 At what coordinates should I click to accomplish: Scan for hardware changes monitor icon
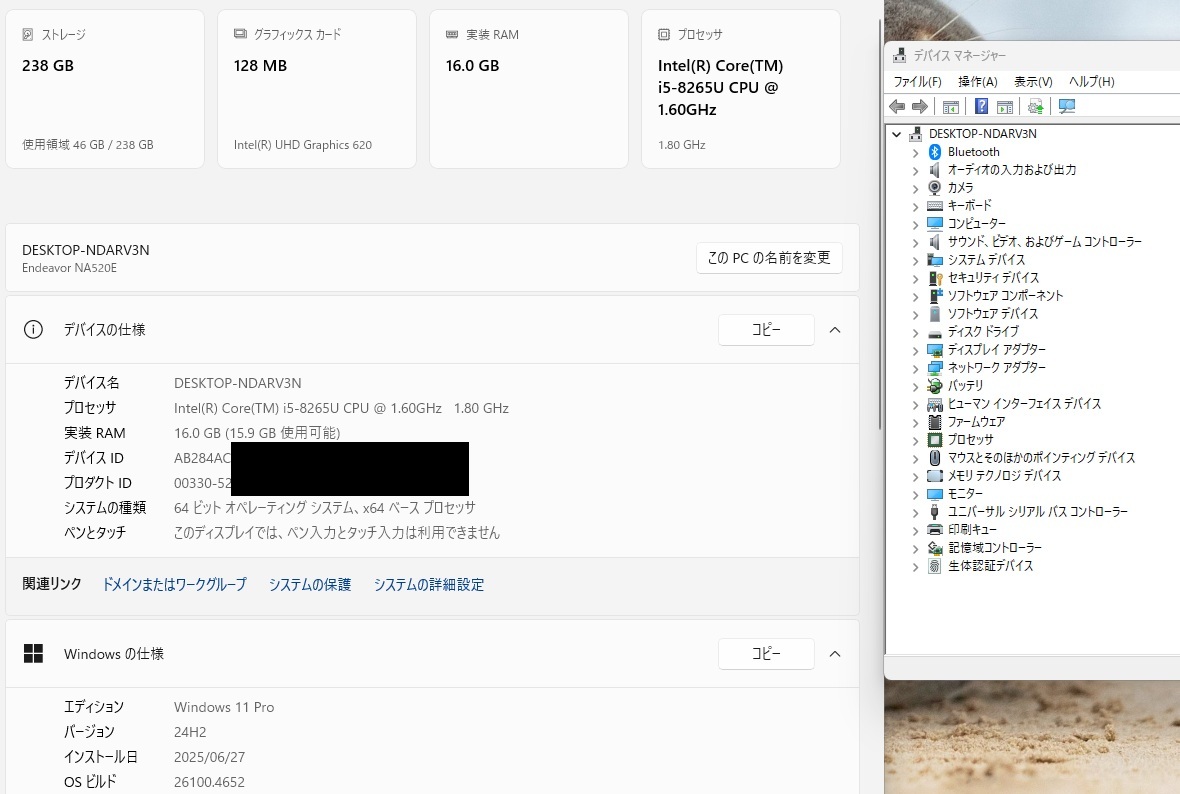coord(1066,107)
